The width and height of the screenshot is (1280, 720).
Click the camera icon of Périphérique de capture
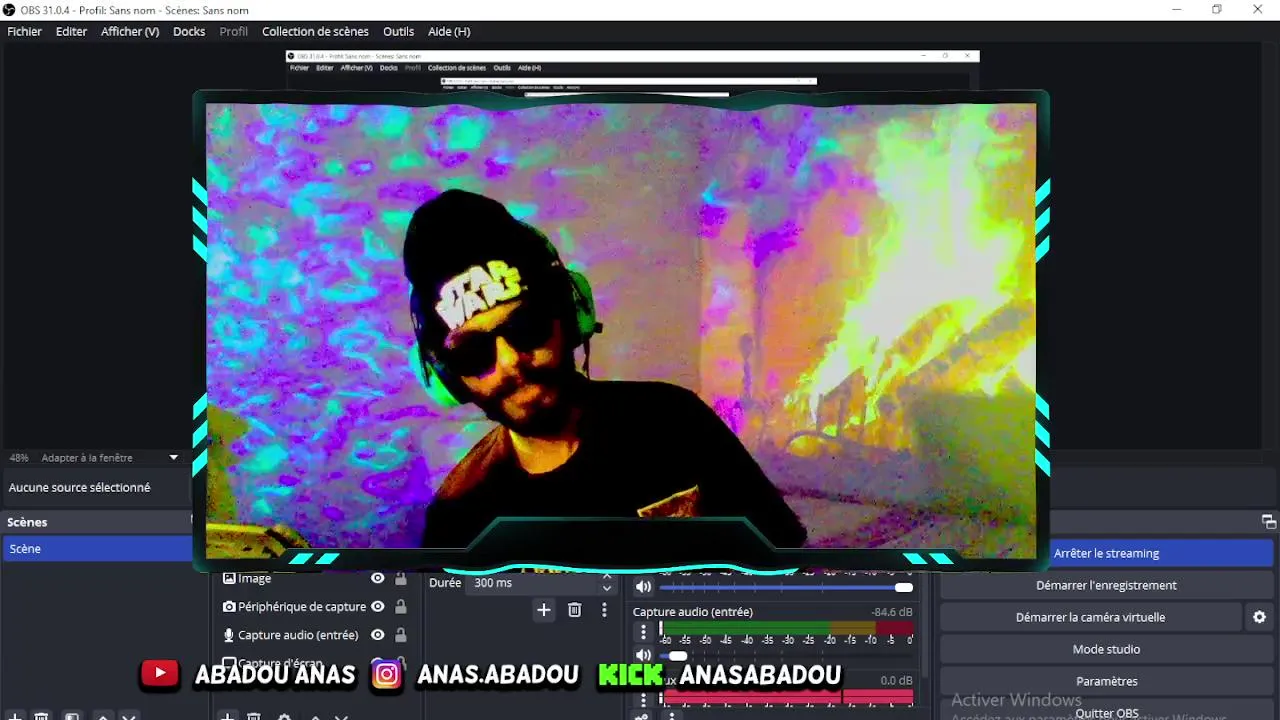pyautogui.click(x=229, y=607)
